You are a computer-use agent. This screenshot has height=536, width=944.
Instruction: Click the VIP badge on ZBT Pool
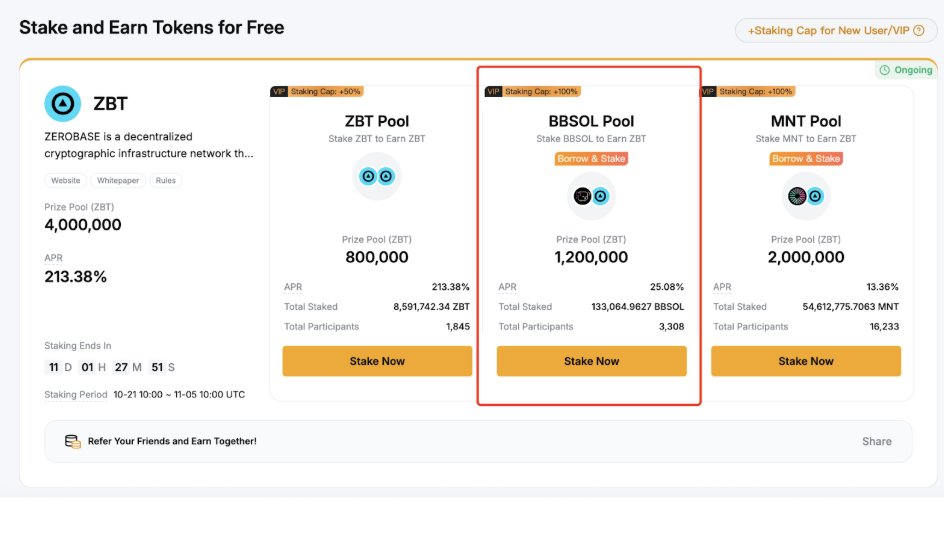[x=279, y=91]
